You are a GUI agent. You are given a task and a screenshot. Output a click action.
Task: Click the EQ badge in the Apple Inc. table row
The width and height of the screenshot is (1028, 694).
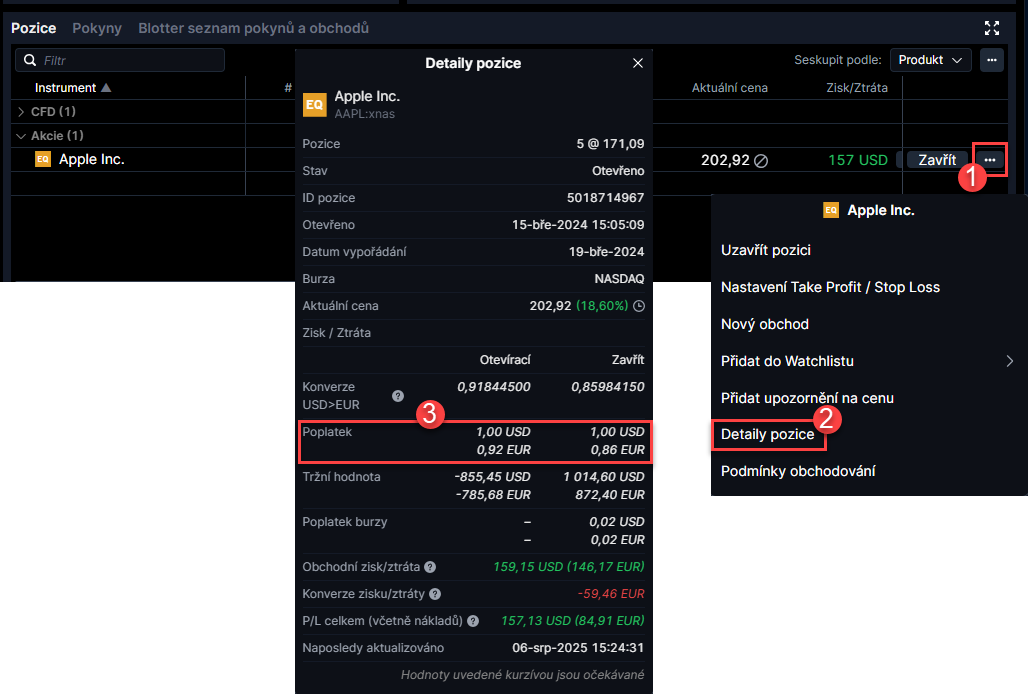[43, 159]
